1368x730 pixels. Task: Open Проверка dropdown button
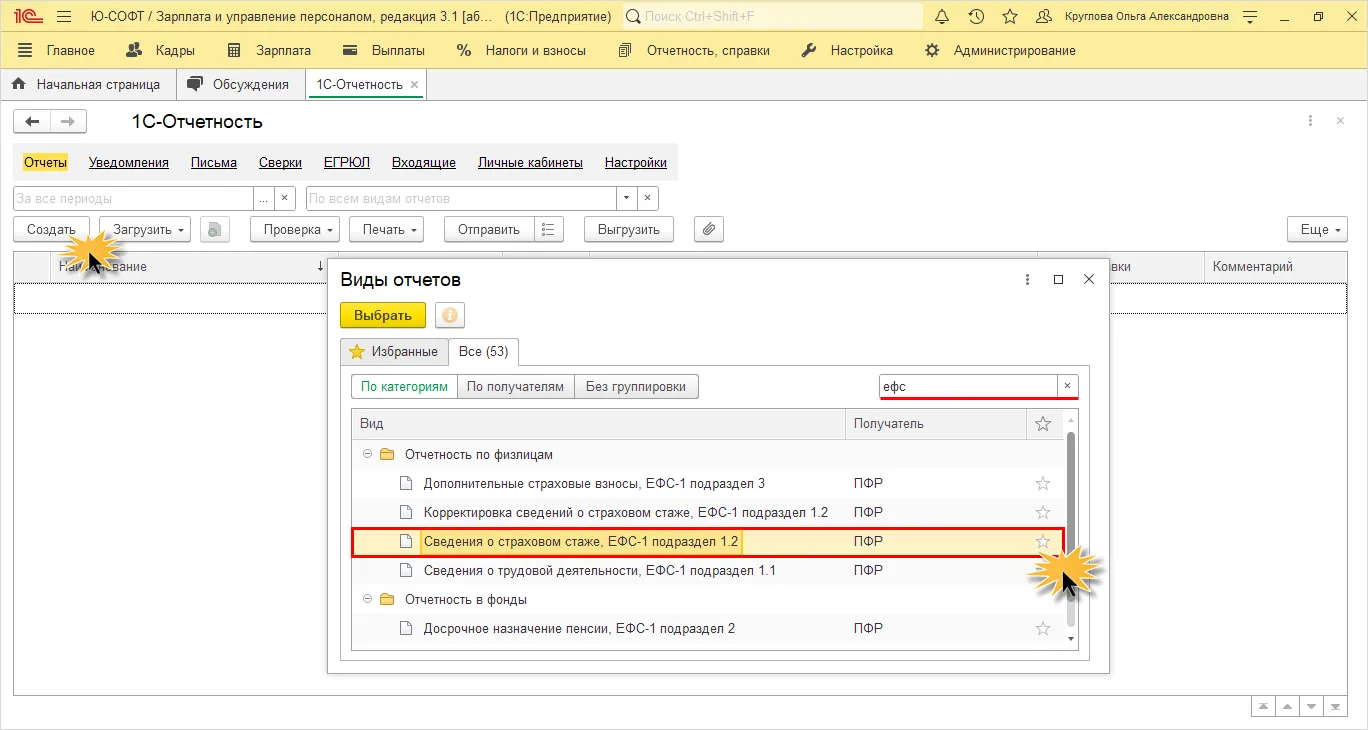tap(295, 229)
